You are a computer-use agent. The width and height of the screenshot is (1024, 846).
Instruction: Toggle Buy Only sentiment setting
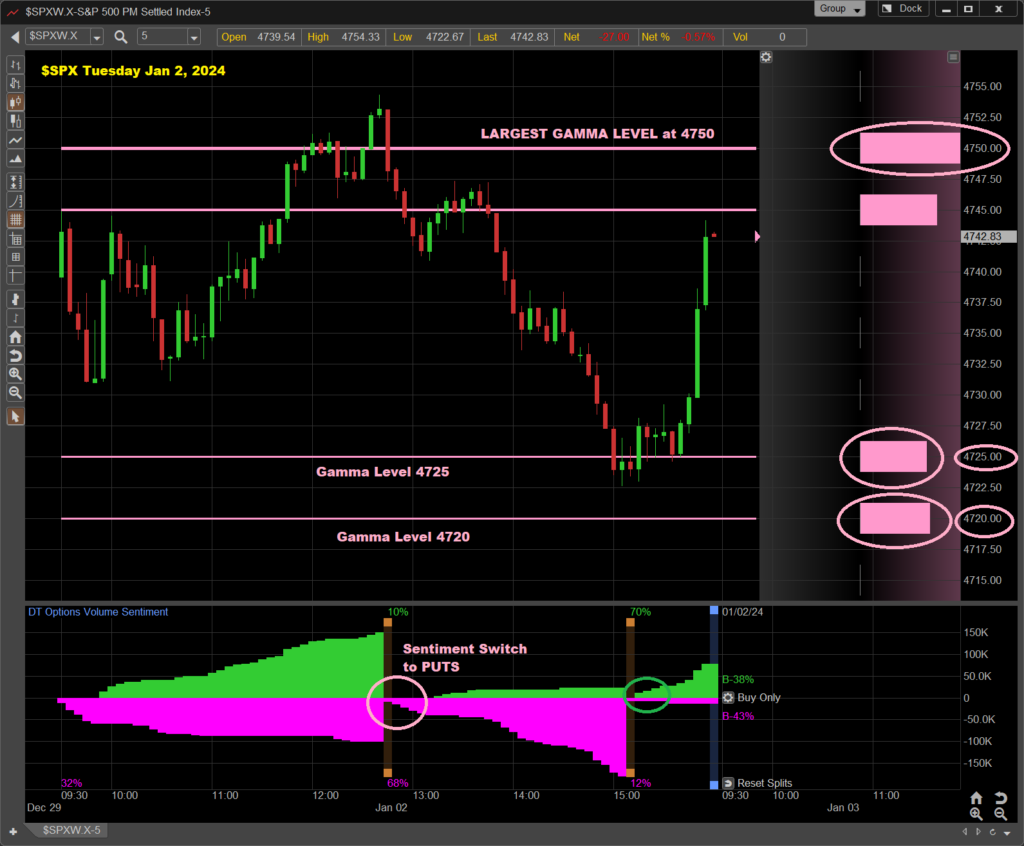pos(728,698)
